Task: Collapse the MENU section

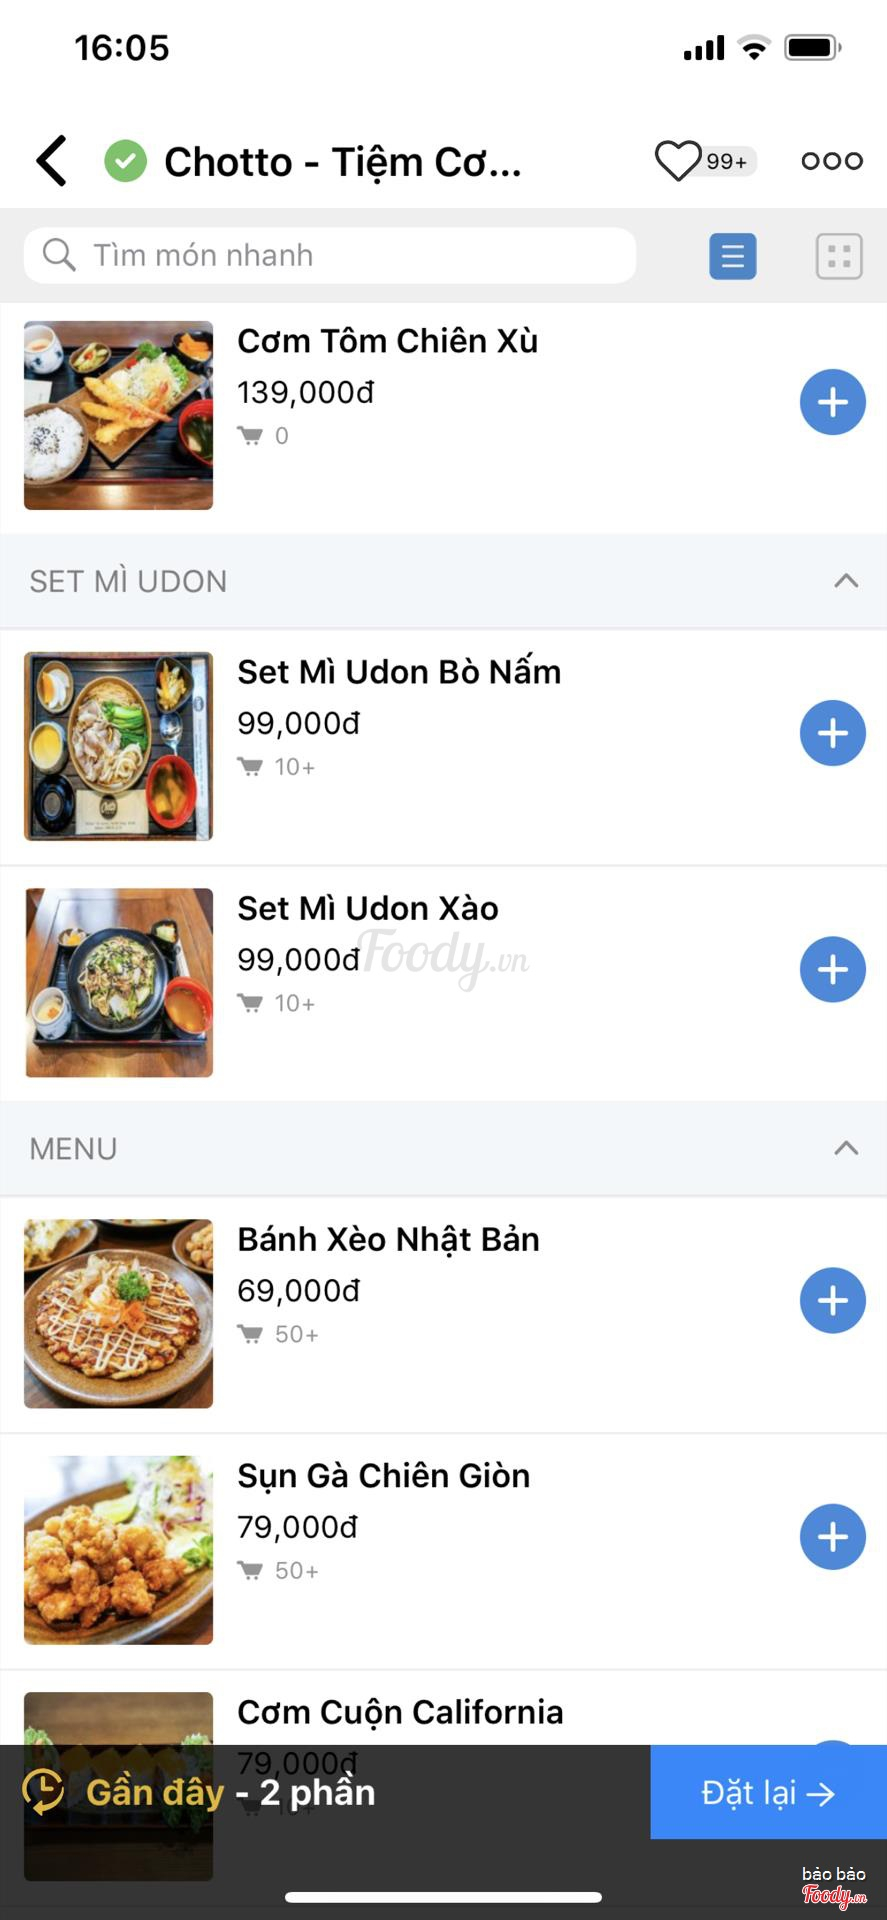Action: point(846,1148)
